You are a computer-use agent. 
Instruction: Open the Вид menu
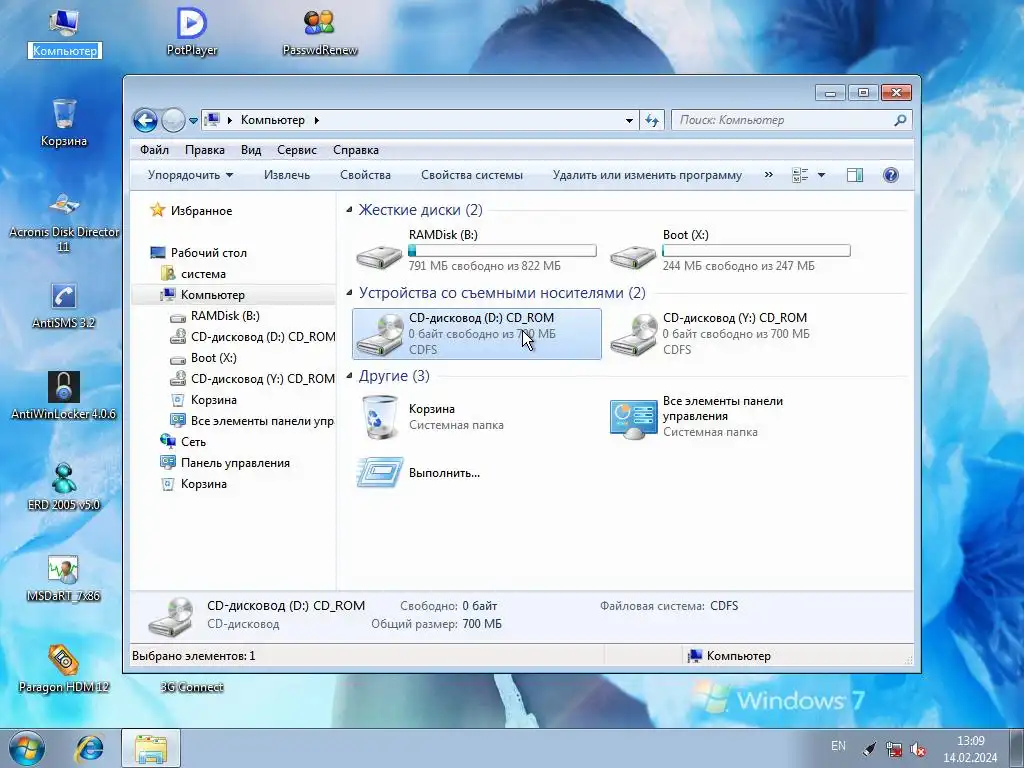(x=251, y=150)
